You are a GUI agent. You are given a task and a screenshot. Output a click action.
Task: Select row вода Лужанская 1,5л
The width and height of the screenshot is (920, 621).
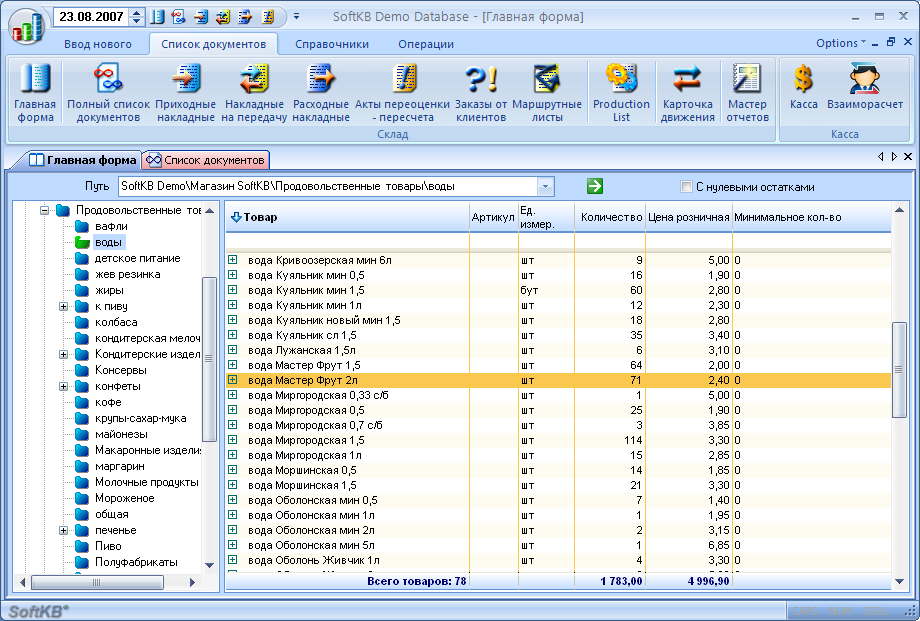[558, 350]
